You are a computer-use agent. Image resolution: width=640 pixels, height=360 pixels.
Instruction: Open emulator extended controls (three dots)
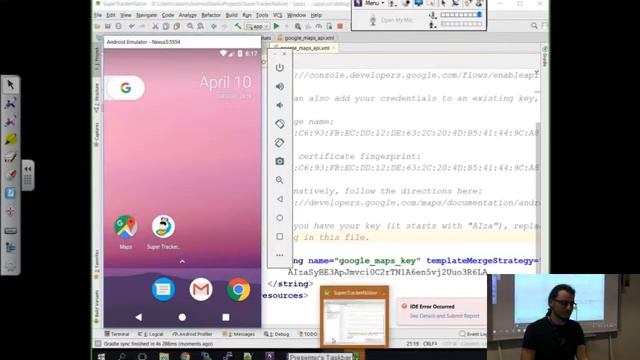coord(280,255)
